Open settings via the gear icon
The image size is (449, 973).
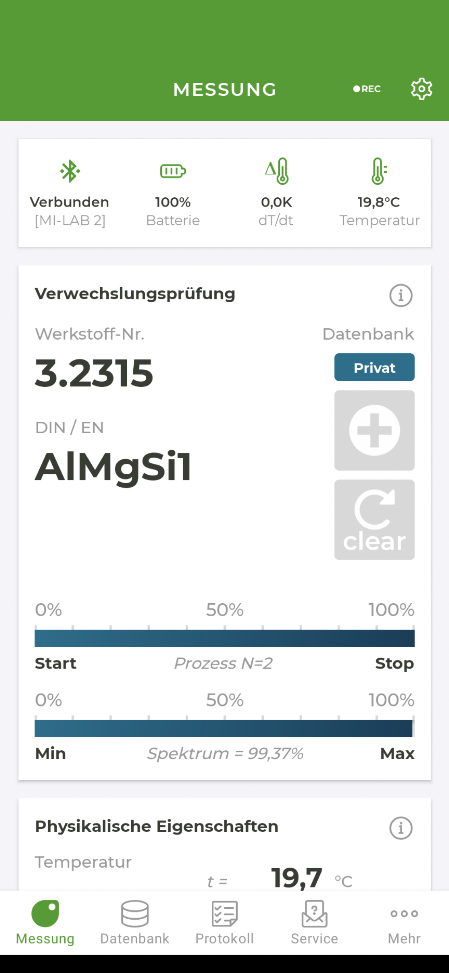[422, 89]
